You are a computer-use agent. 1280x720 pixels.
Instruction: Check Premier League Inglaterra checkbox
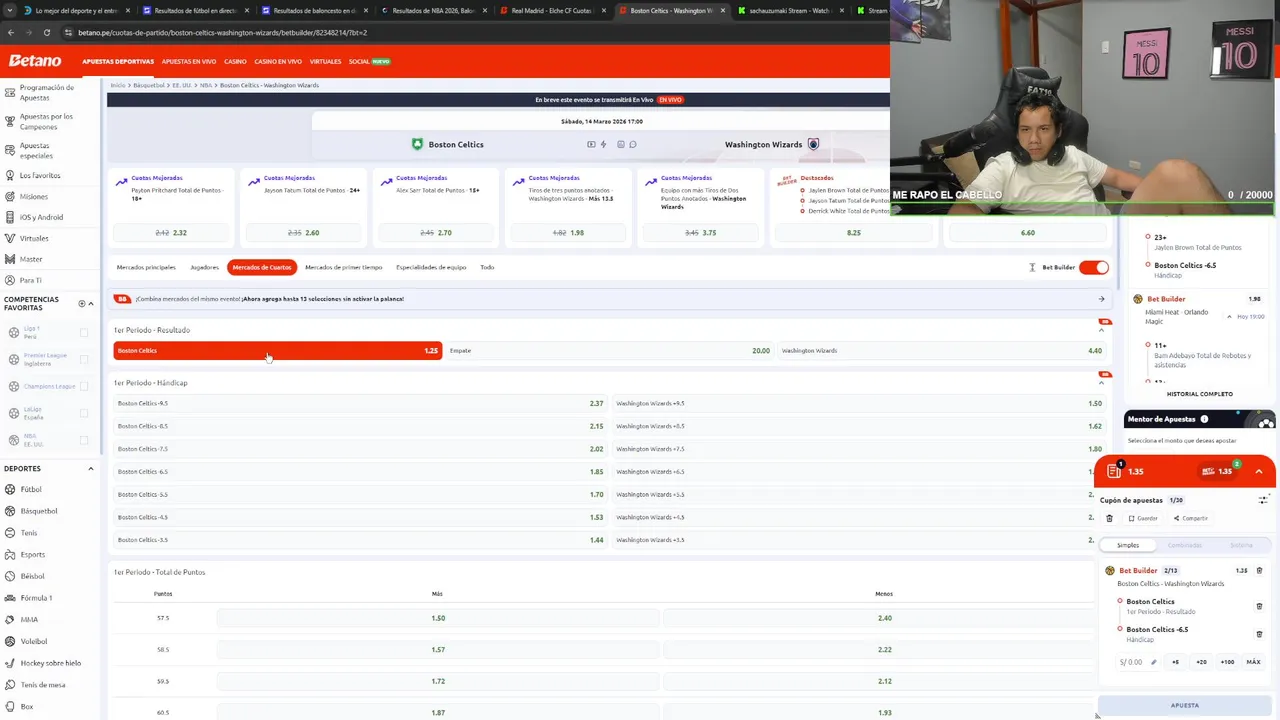click(84, 359)
